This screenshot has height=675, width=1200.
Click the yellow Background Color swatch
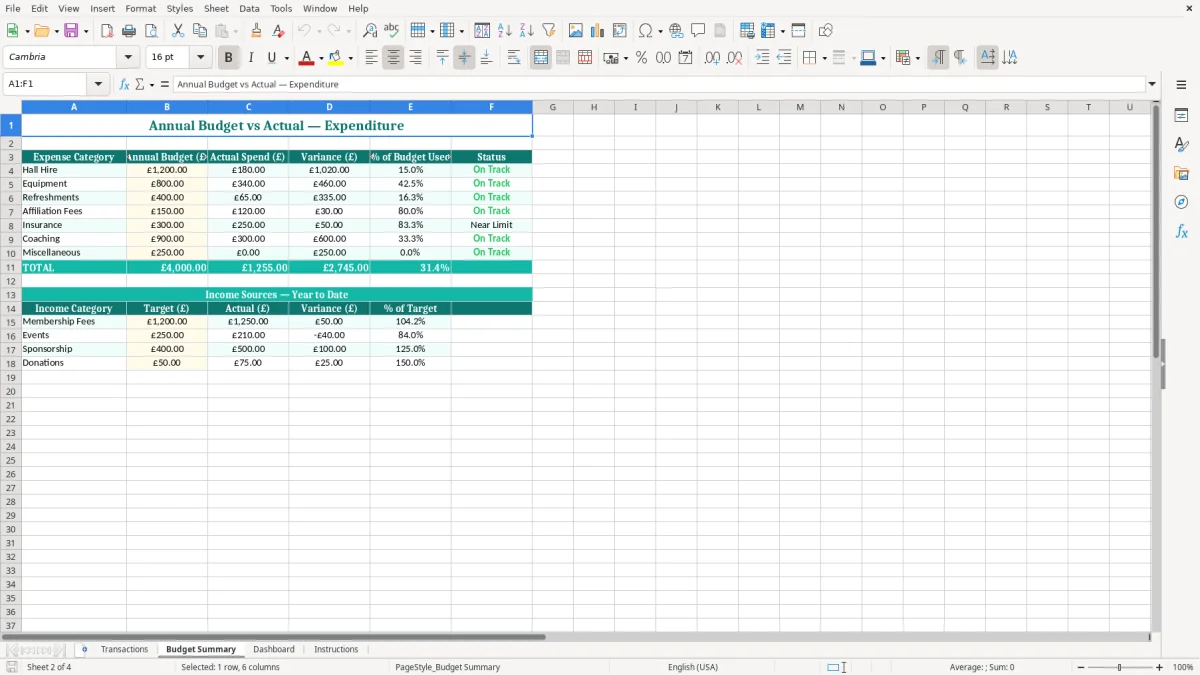[336, 58]
